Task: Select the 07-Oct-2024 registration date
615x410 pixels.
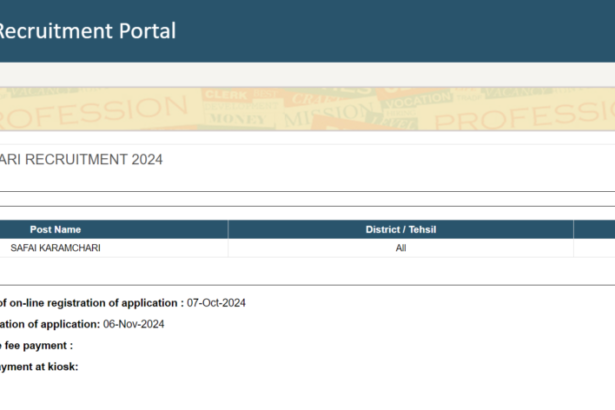Action: pos(216,303)
